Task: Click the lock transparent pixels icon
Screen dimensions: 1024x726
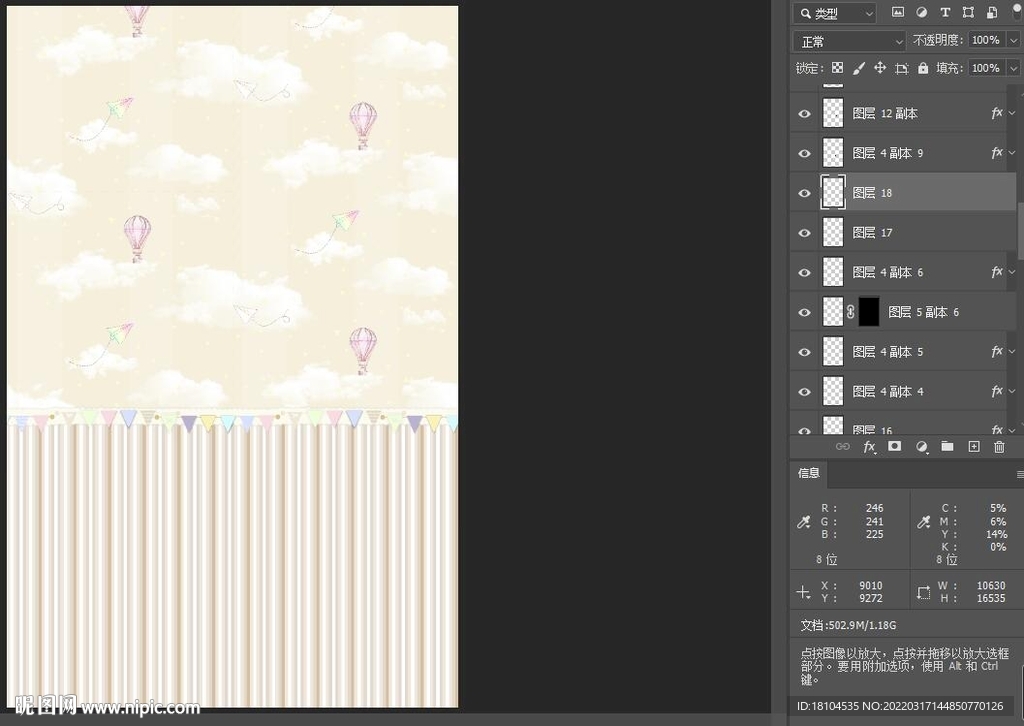Action: tap(837, 68)
